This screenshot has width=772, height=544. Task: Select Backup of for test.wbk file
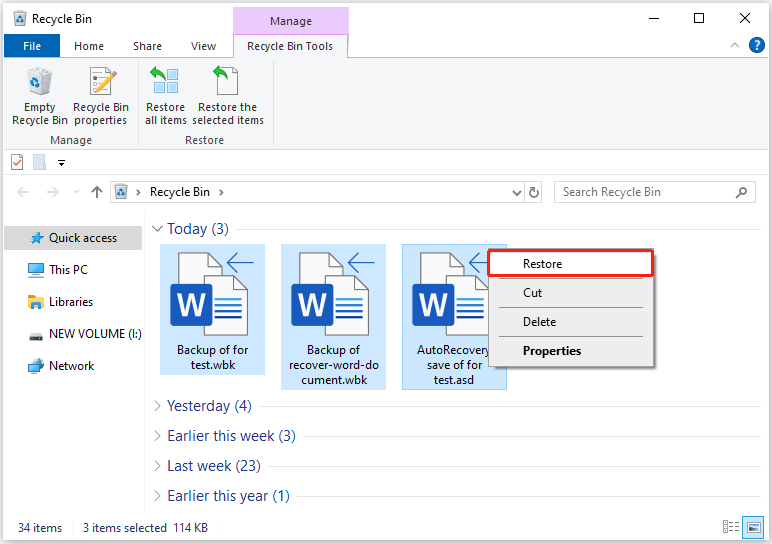click(213, 309)
